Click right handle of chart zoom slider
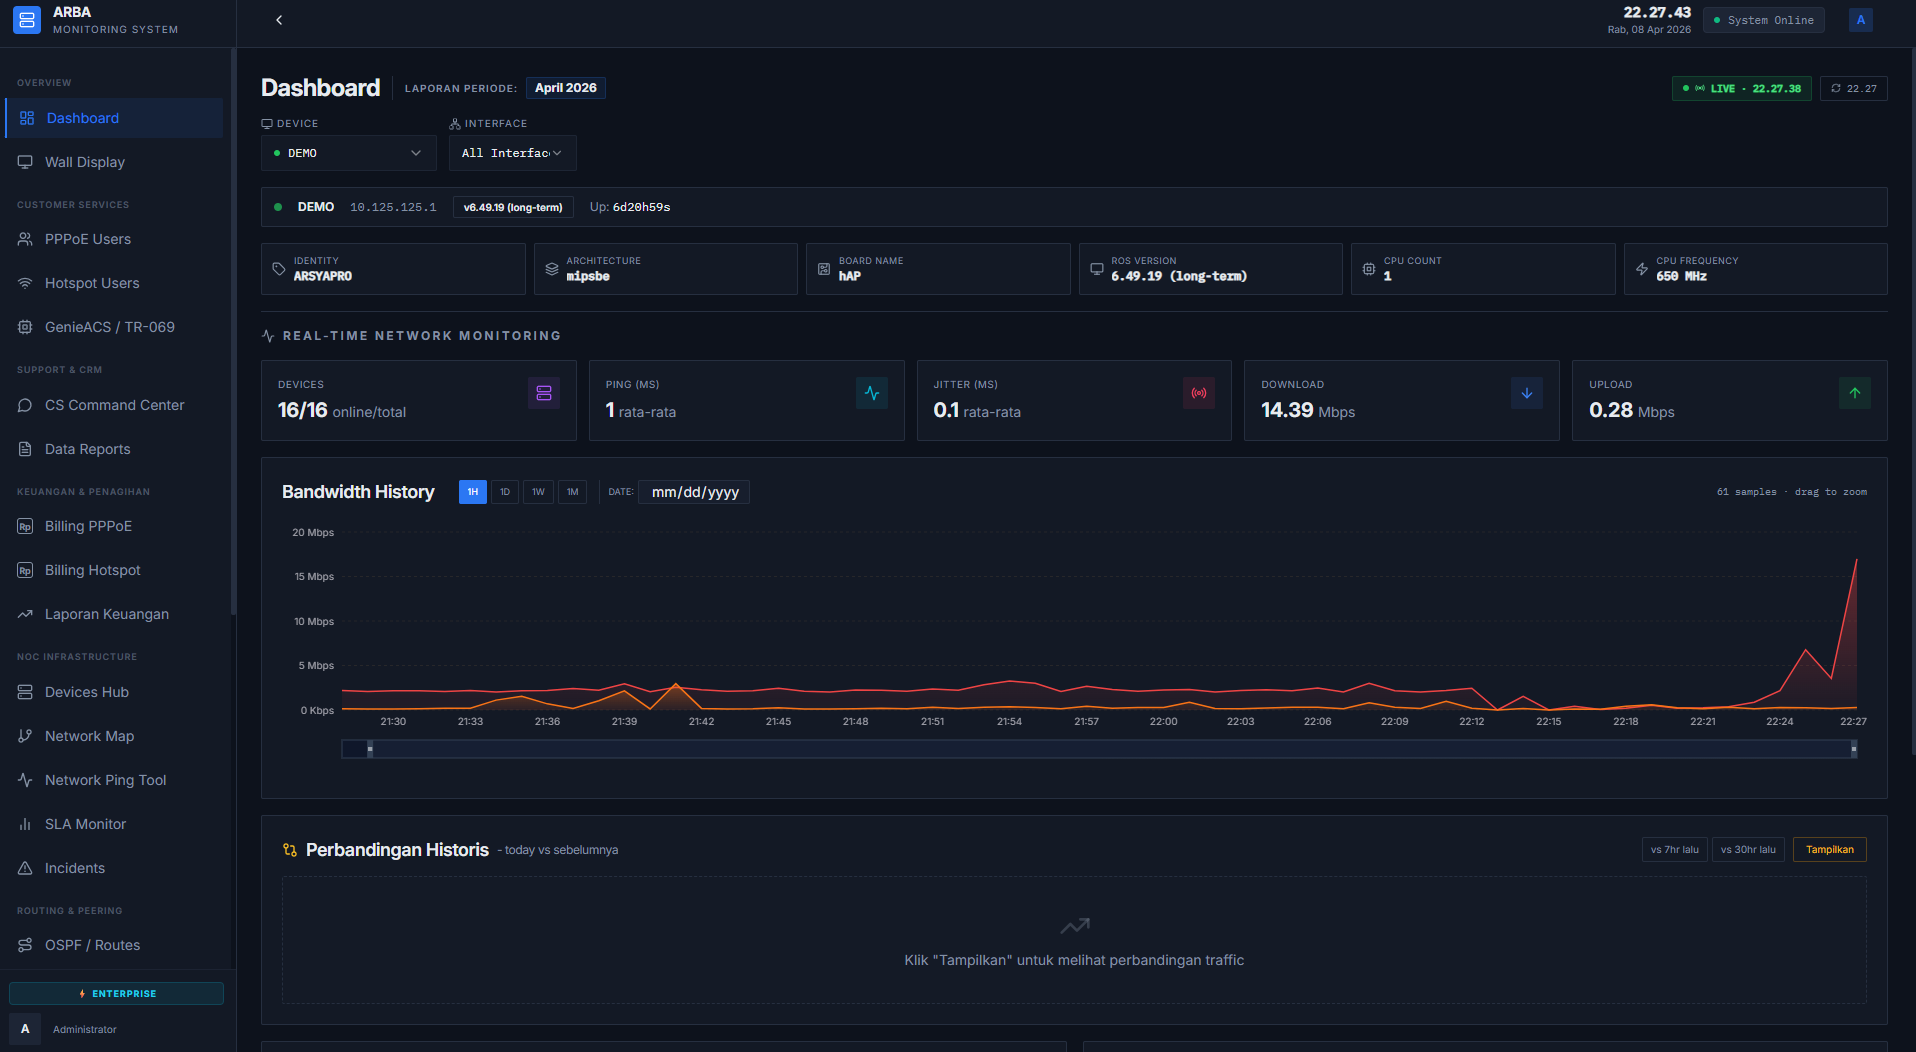 (1853, 749)
